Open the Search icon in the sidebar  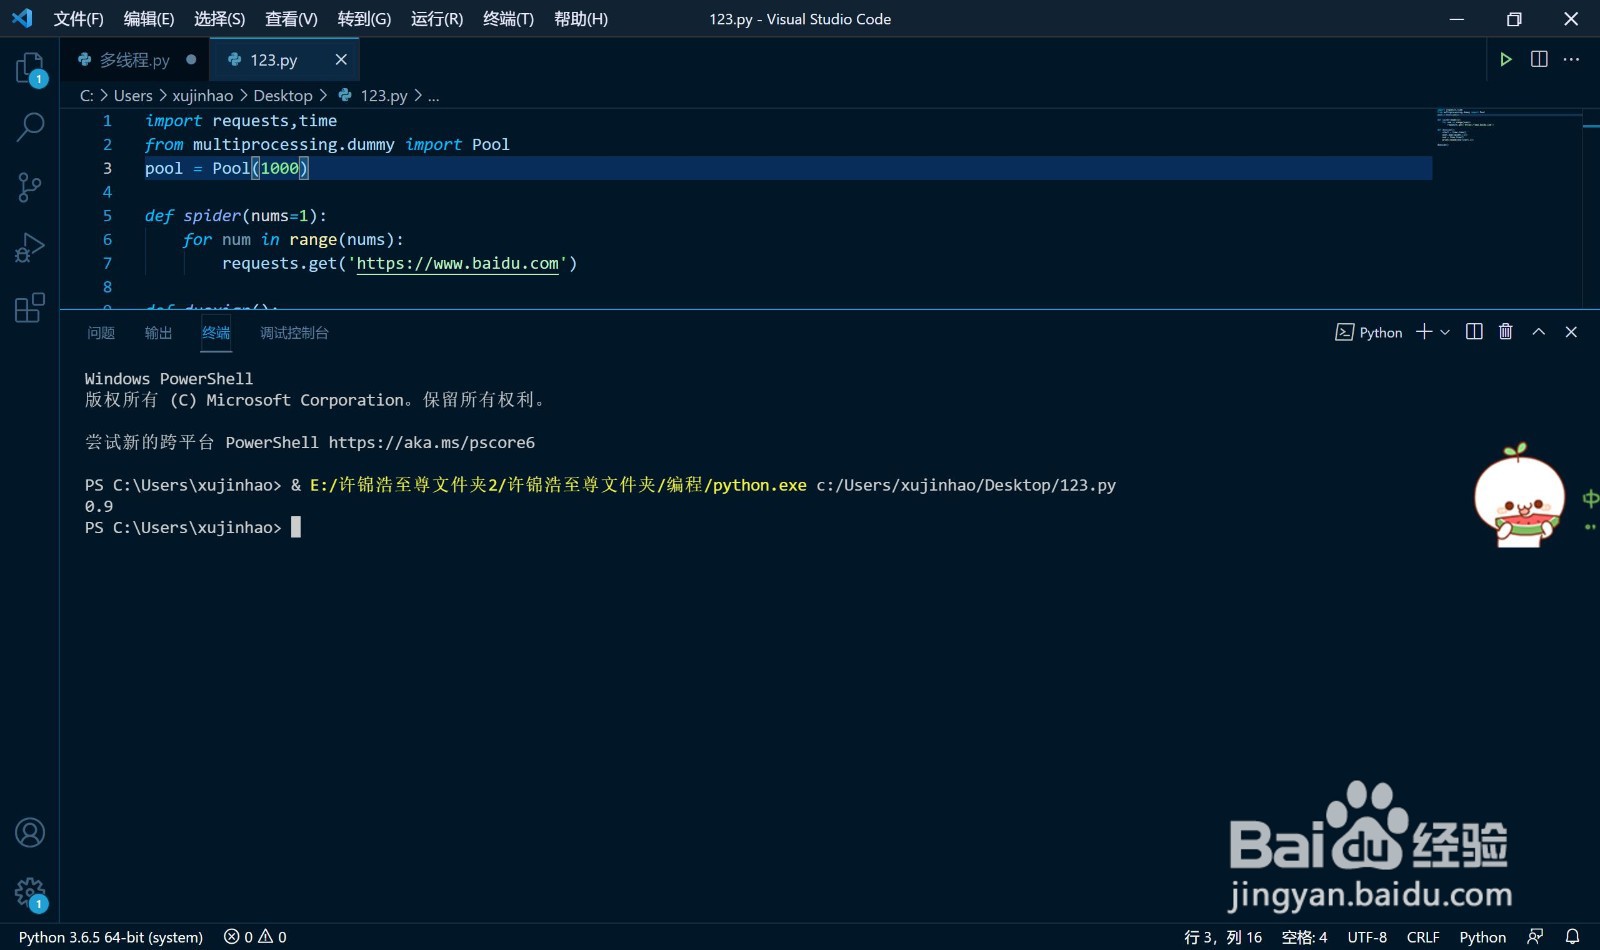[x=30, y=128]
